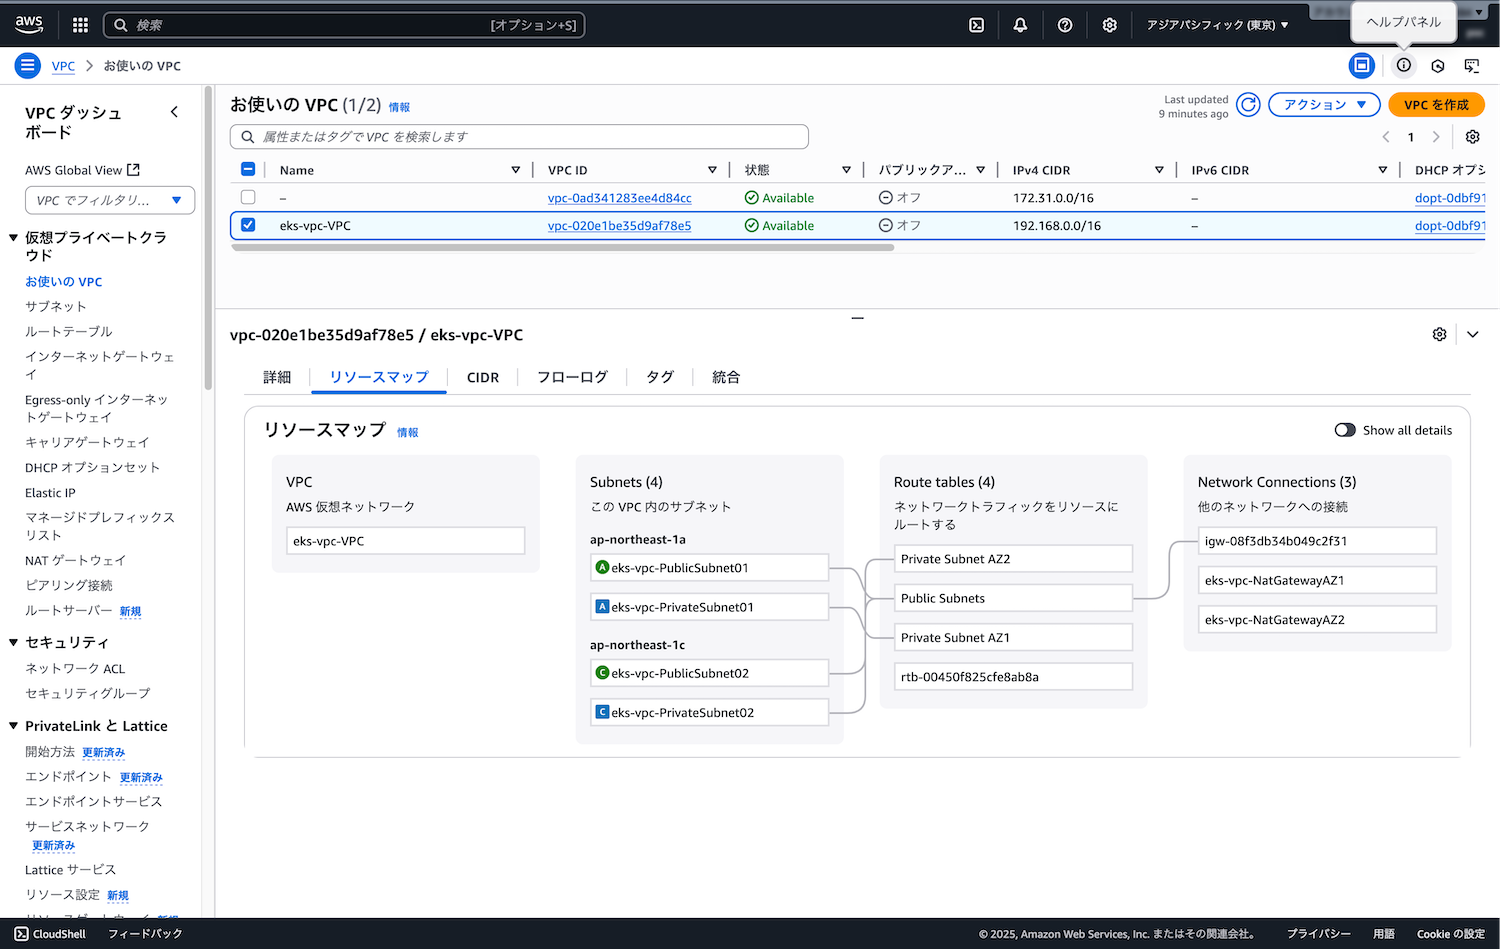Screen dimensions: 1500x949
Task: Open the AWS services grid menu
Action: point(81,25)
